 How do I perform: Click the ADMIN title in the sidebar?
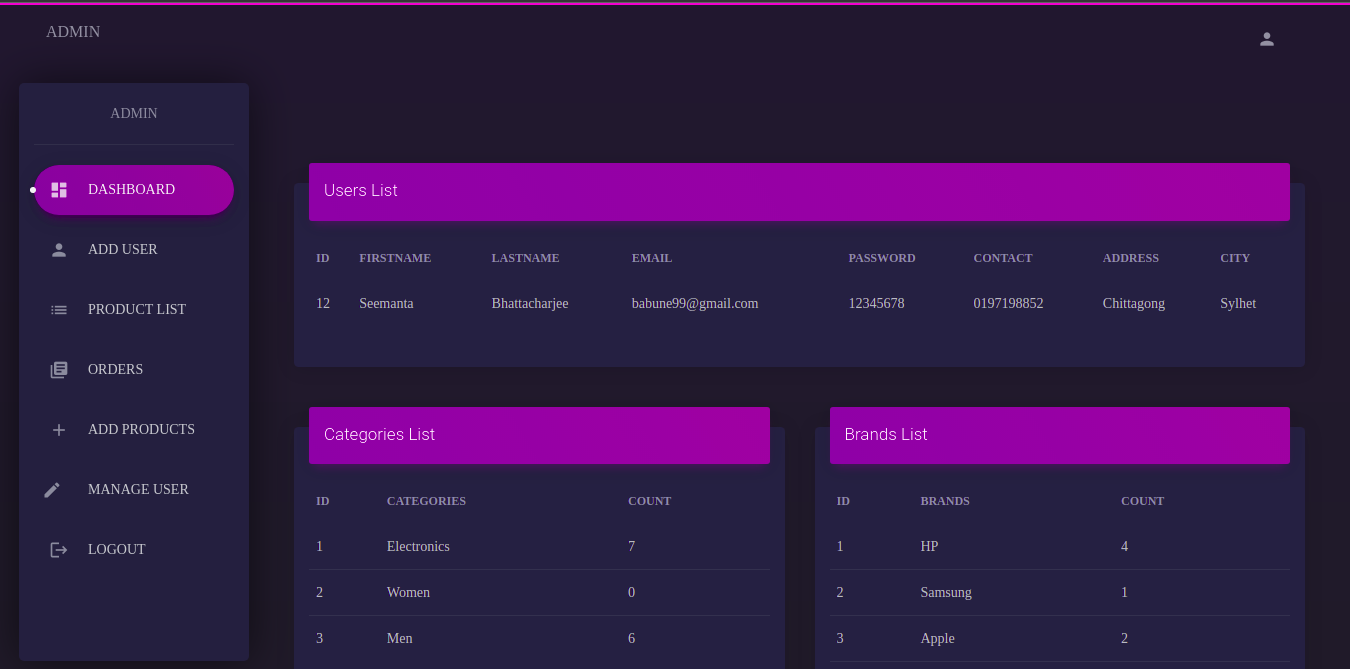tap(134, 113)
